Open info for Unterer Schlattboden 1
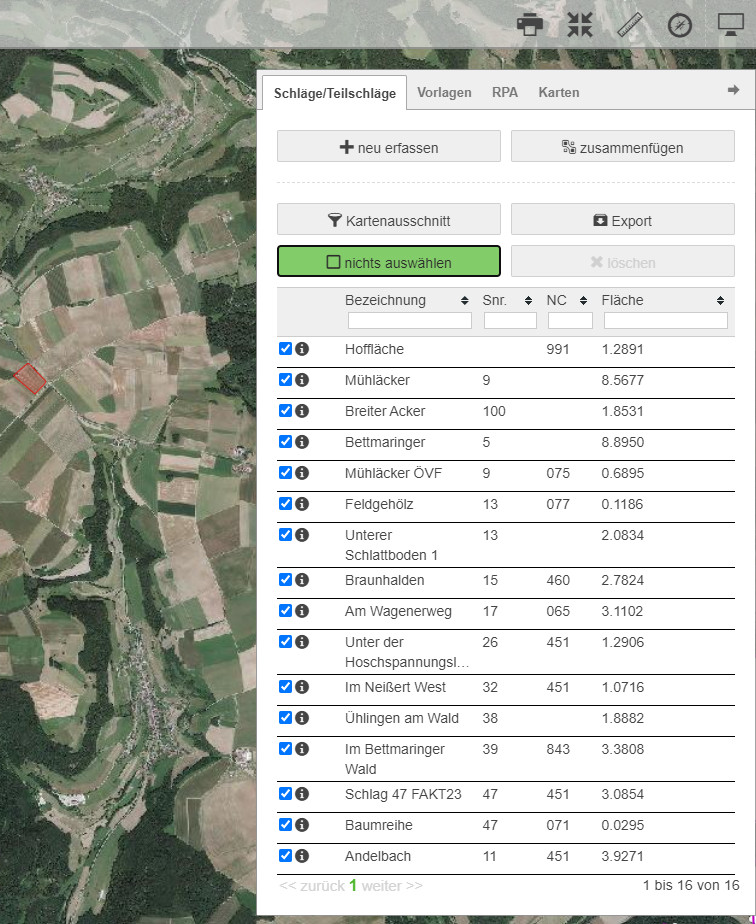This screenshot has width=756, height=924. (302, 535)
